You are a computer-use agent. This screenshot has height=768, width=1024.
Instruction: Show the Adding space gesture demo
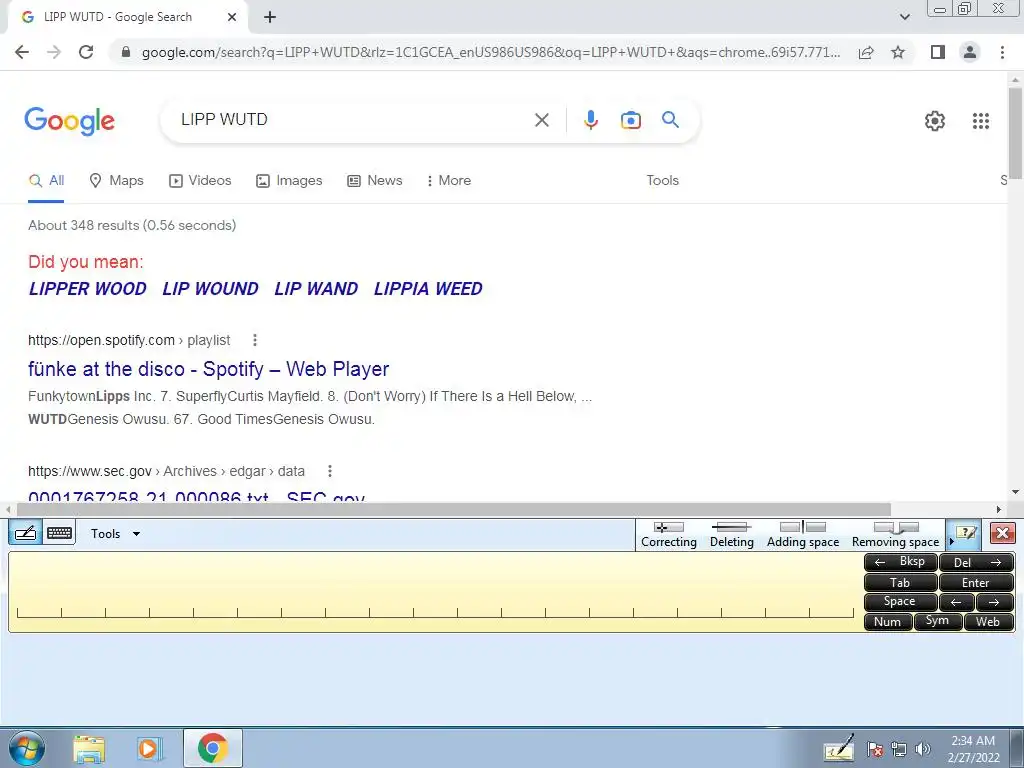point(803,535)
